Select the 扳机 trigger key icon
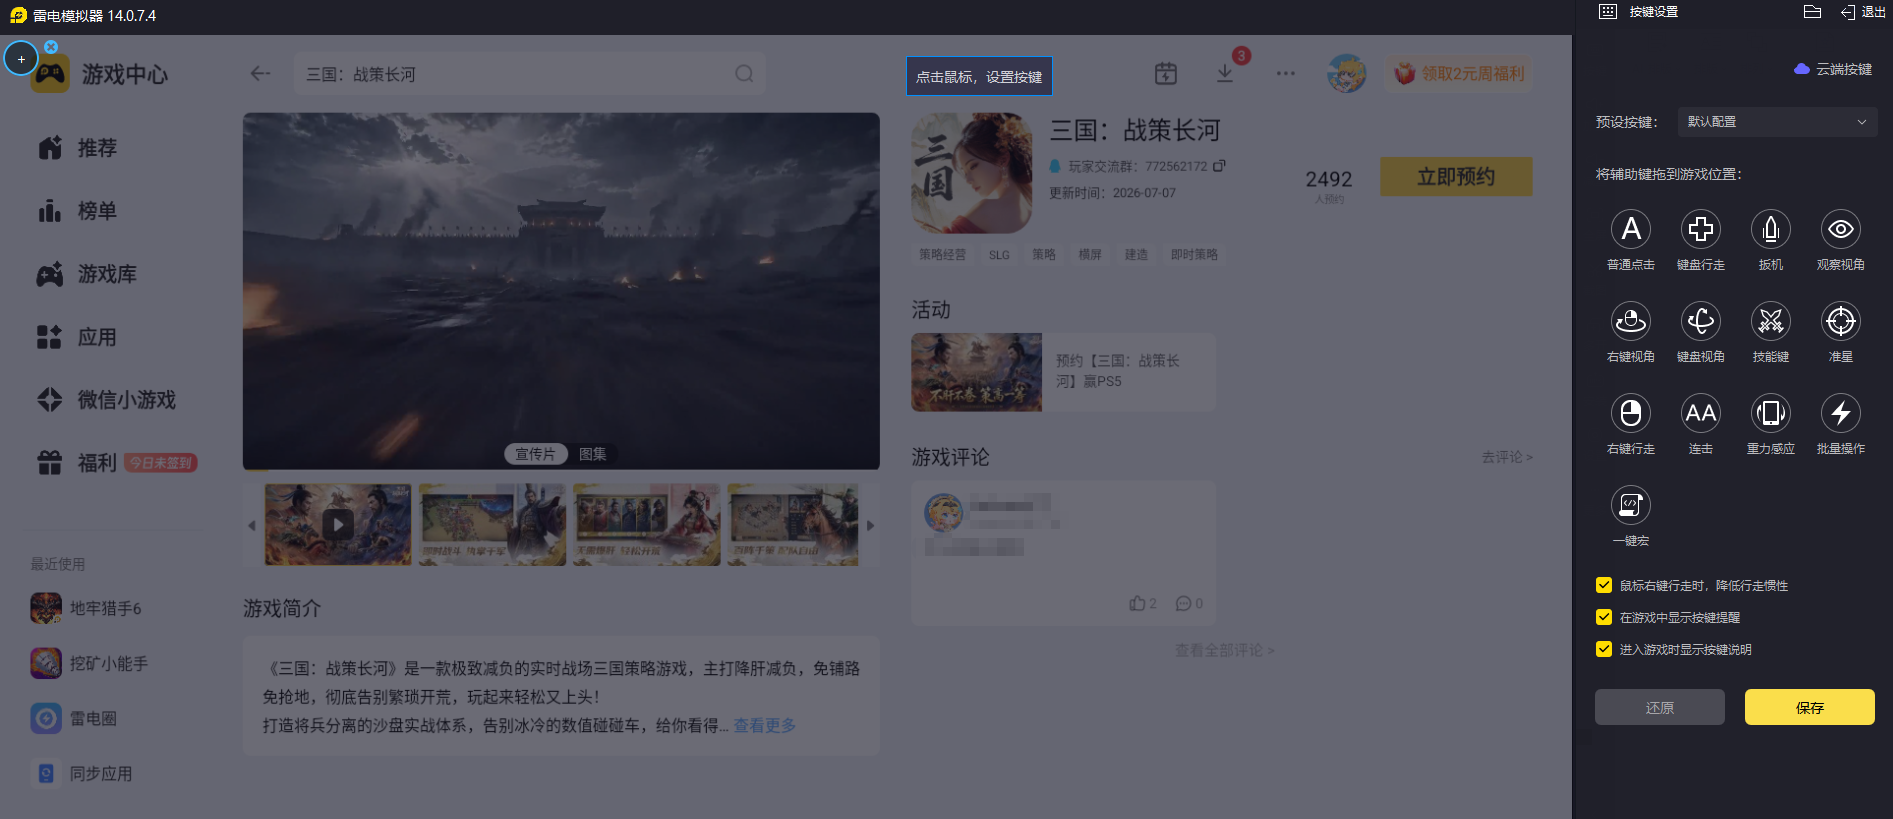The height and width of the screenshot is (819, 1893). pos(1771,229)
